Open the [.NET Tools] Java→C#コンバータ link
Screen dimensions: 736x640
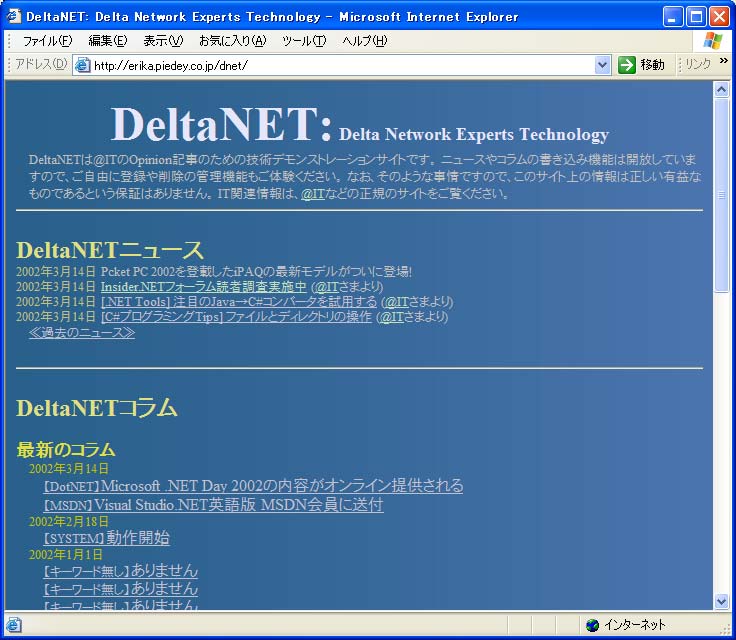[239, 301]
